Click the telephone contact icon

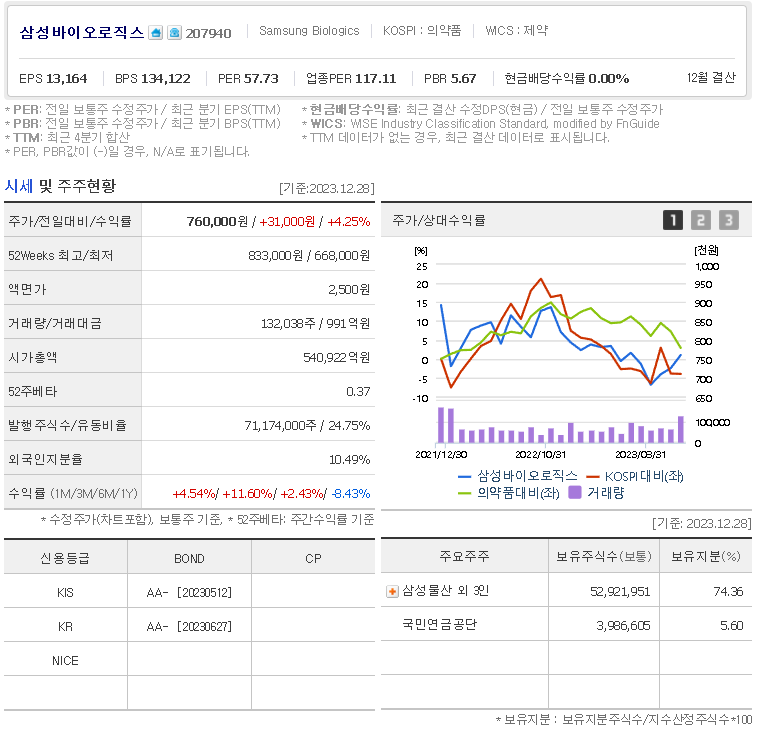coord(174,33)
